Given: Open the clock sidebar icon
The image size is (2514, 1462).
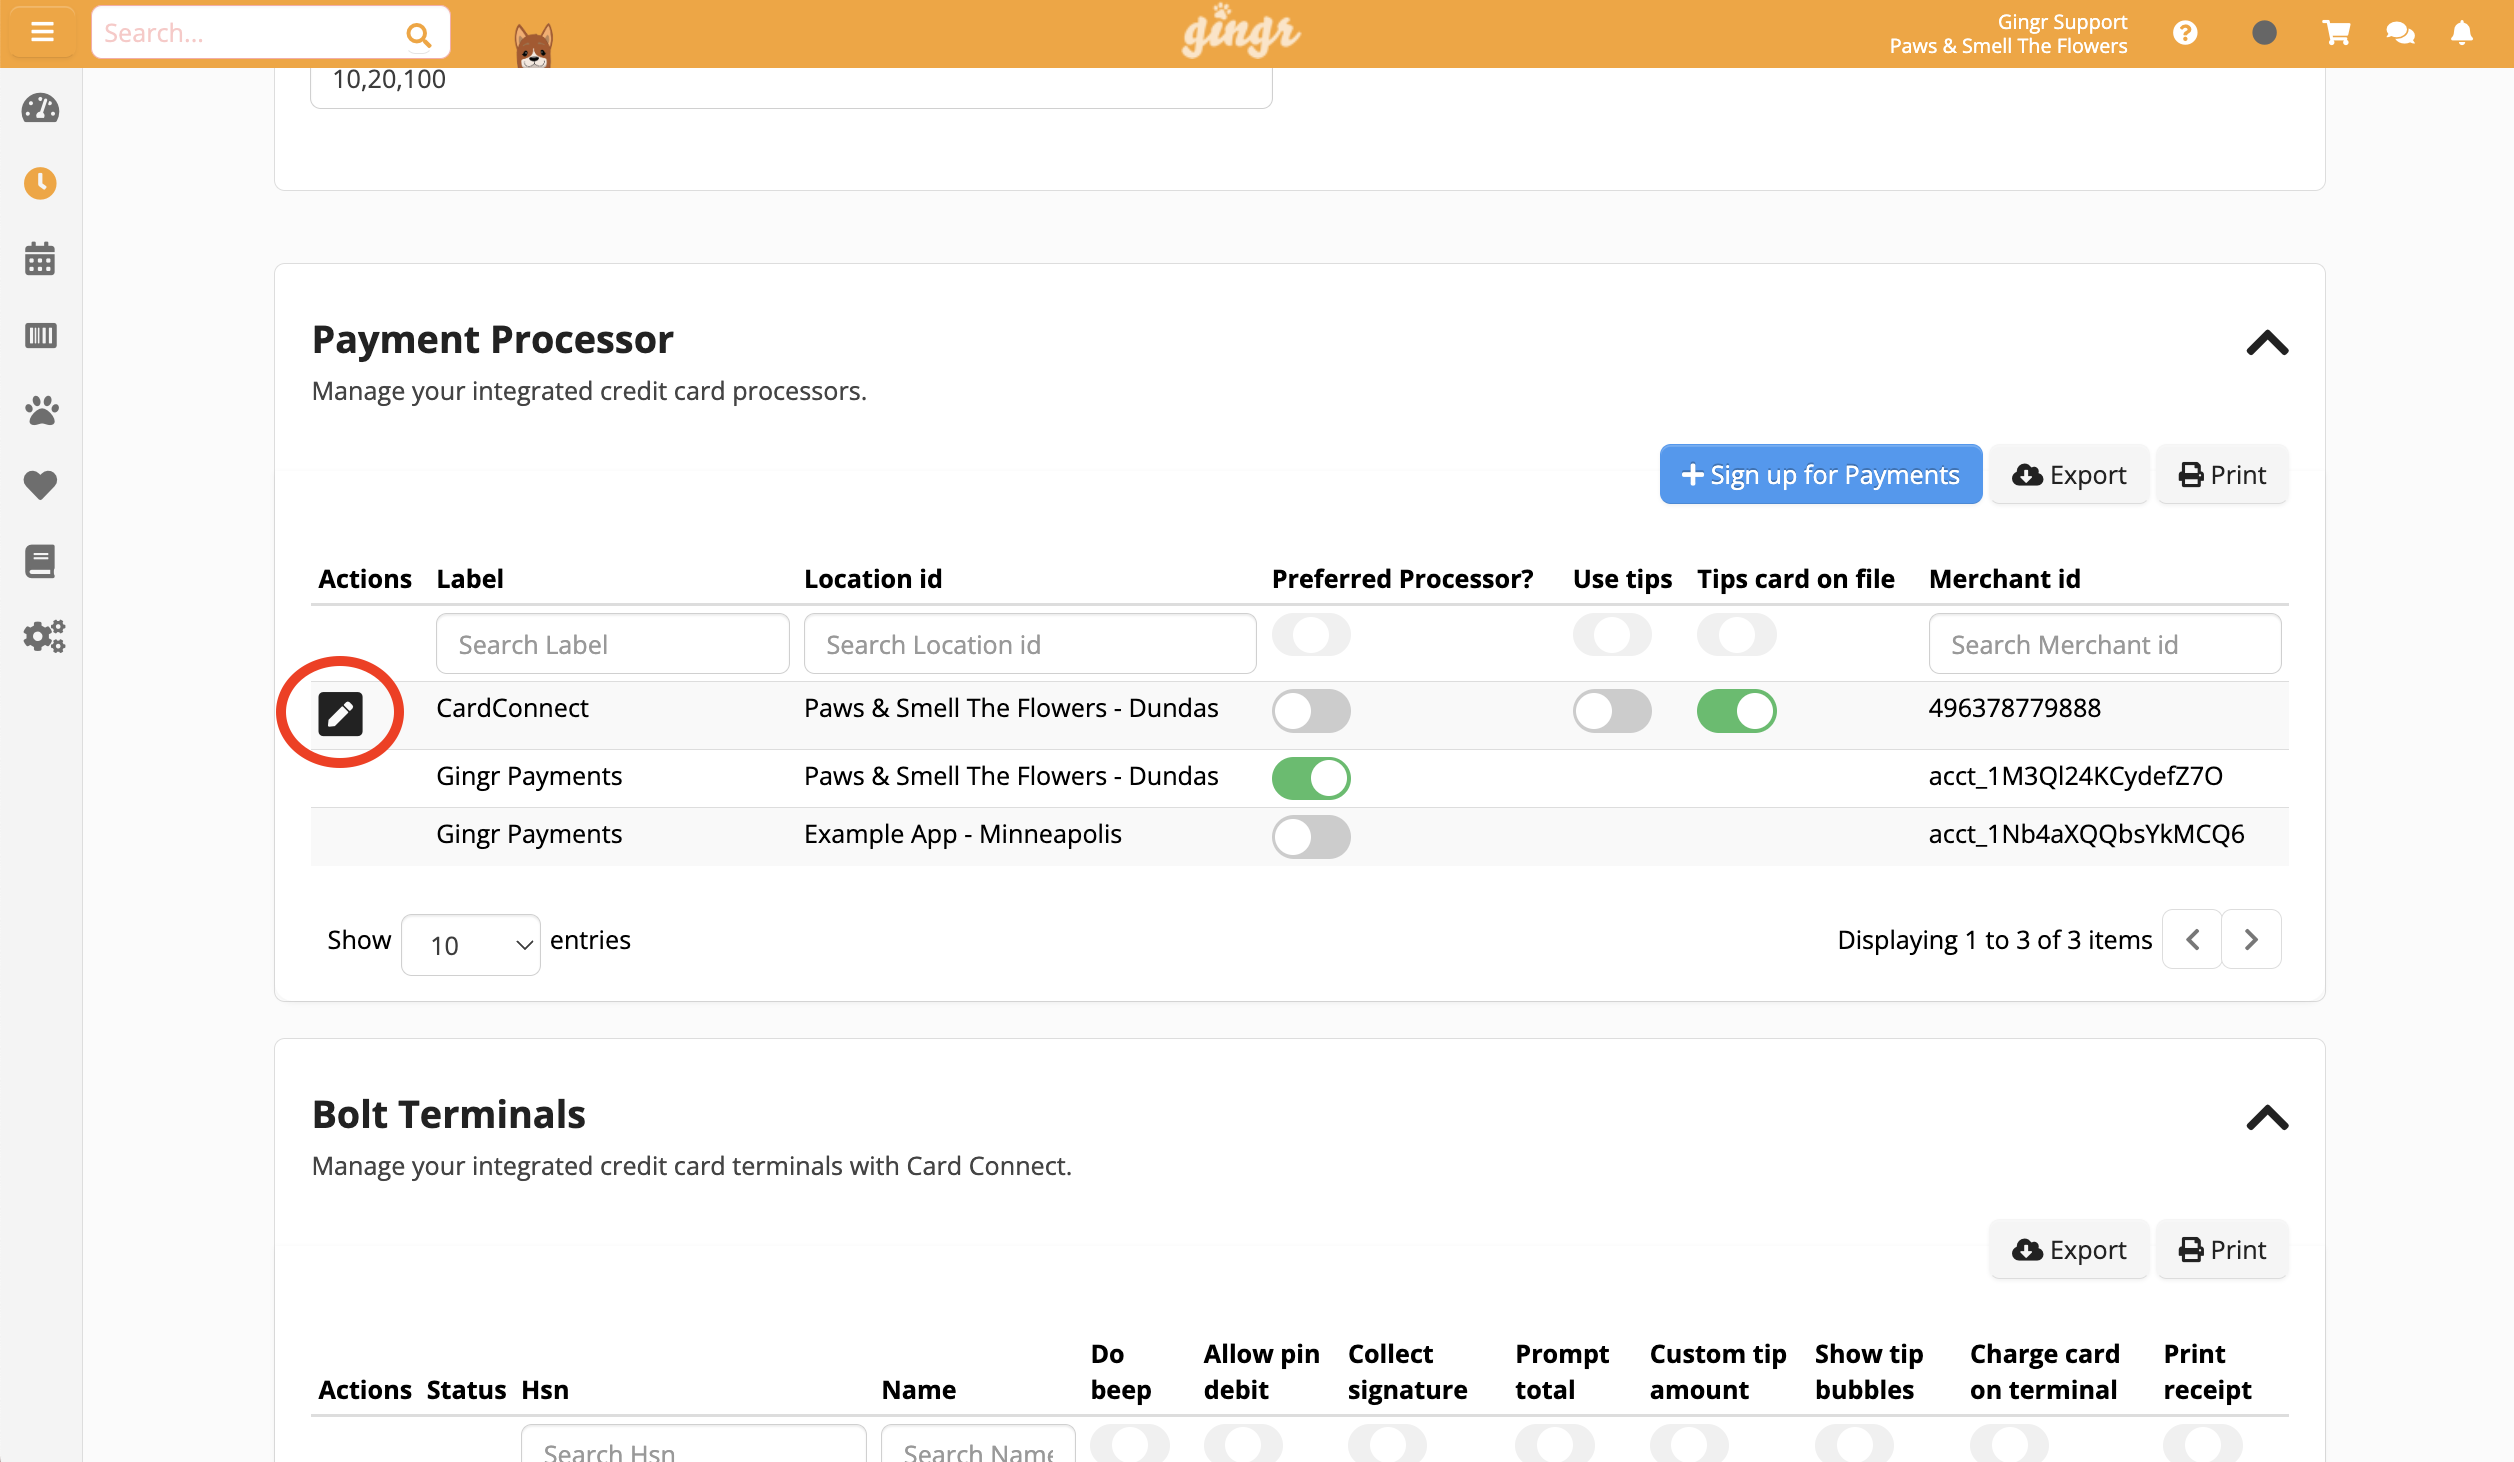Looking at the screenshot, I should pos(40,183).
